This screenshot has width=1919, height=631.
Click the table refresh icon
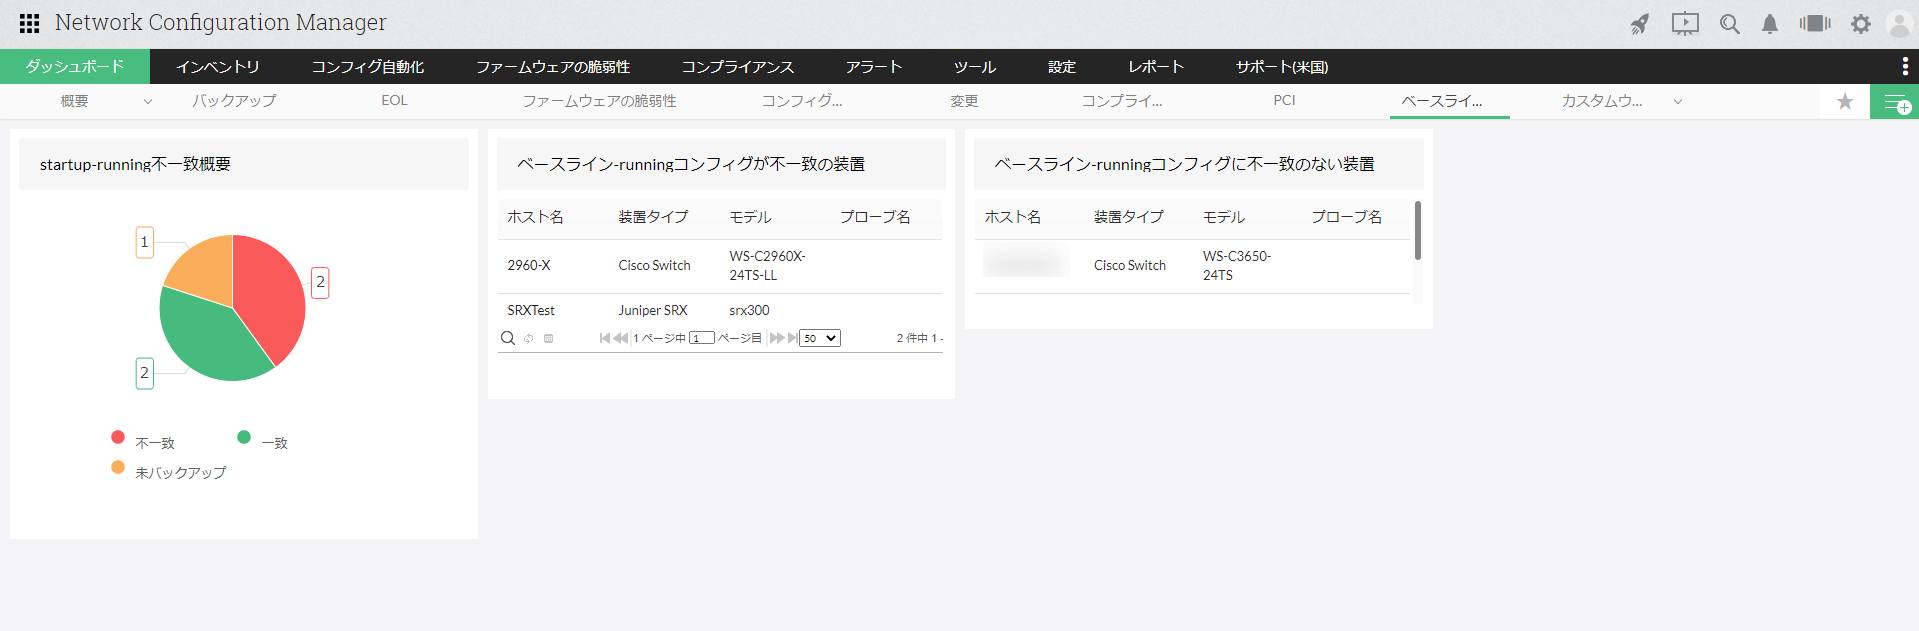pyautogui.click(x=529, y=338)
